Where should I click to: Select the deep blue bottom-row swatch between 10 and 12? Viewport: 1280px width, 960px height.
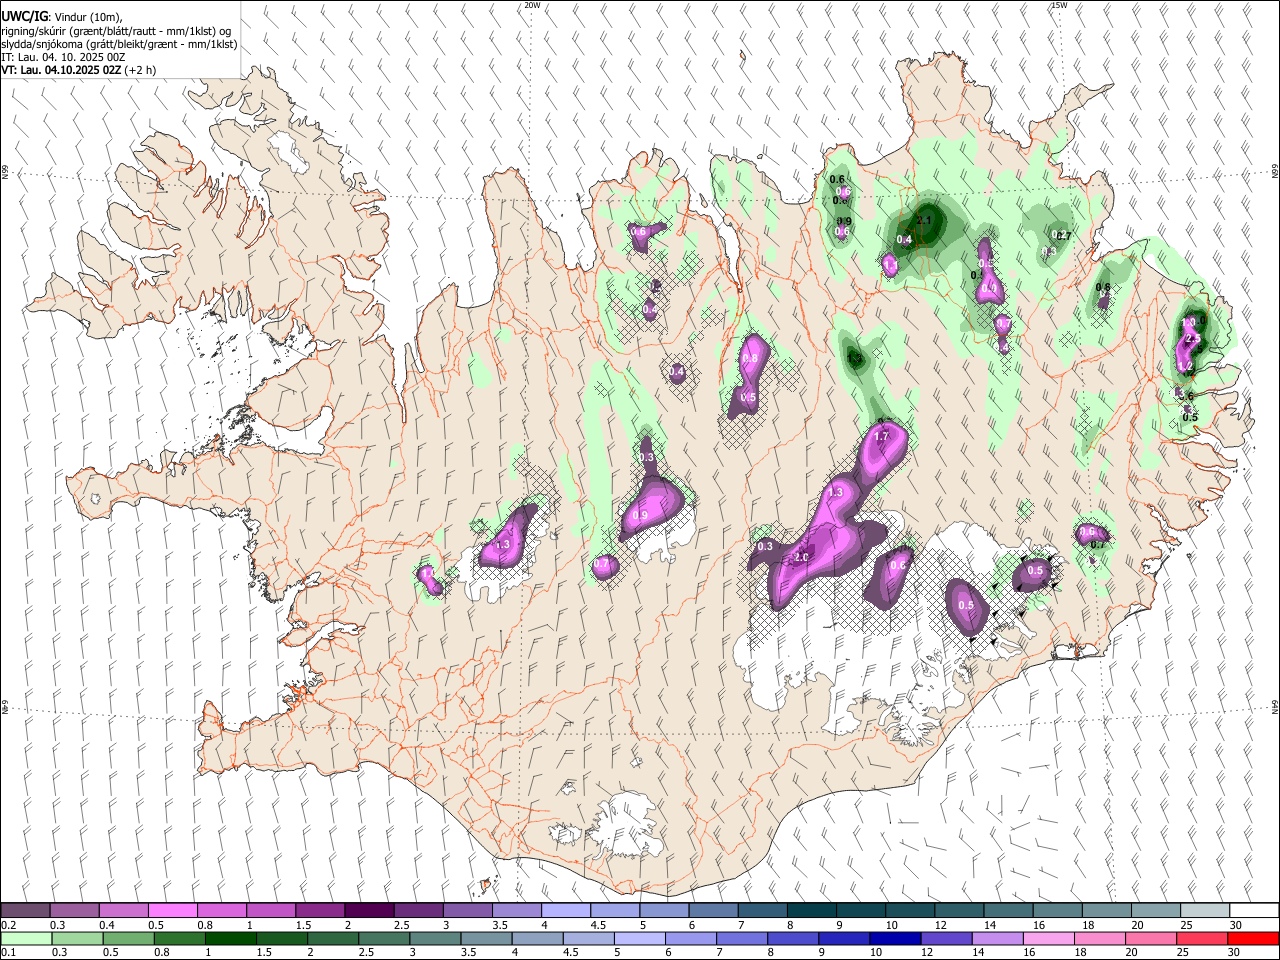click(896, 938)
